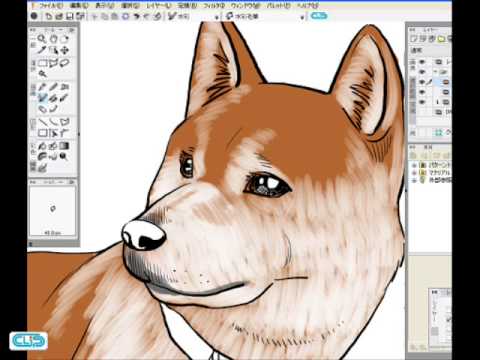Select the Rotate canvas tool
Screen dimensions: 480x360
(x=65, y=39)
